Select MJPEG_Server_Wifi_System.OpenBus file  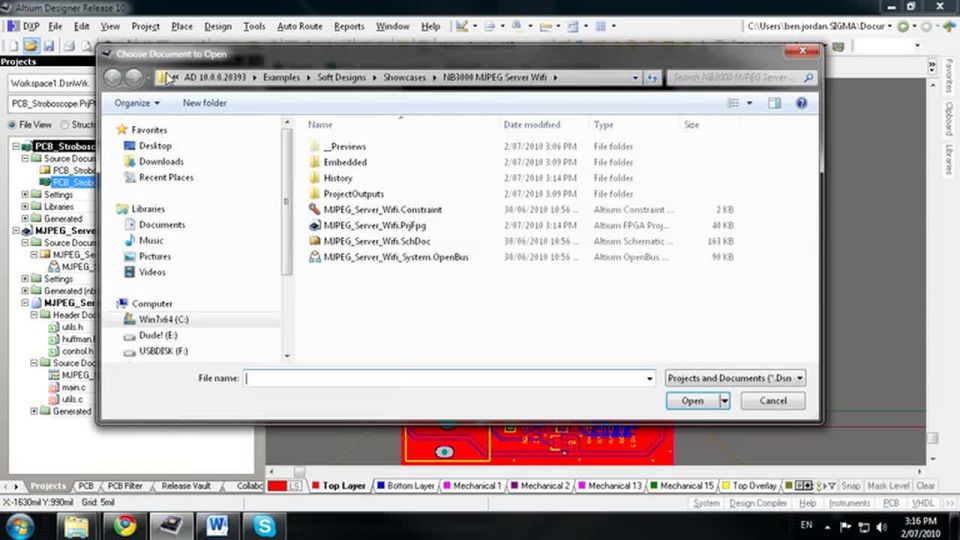click(396, 257)
